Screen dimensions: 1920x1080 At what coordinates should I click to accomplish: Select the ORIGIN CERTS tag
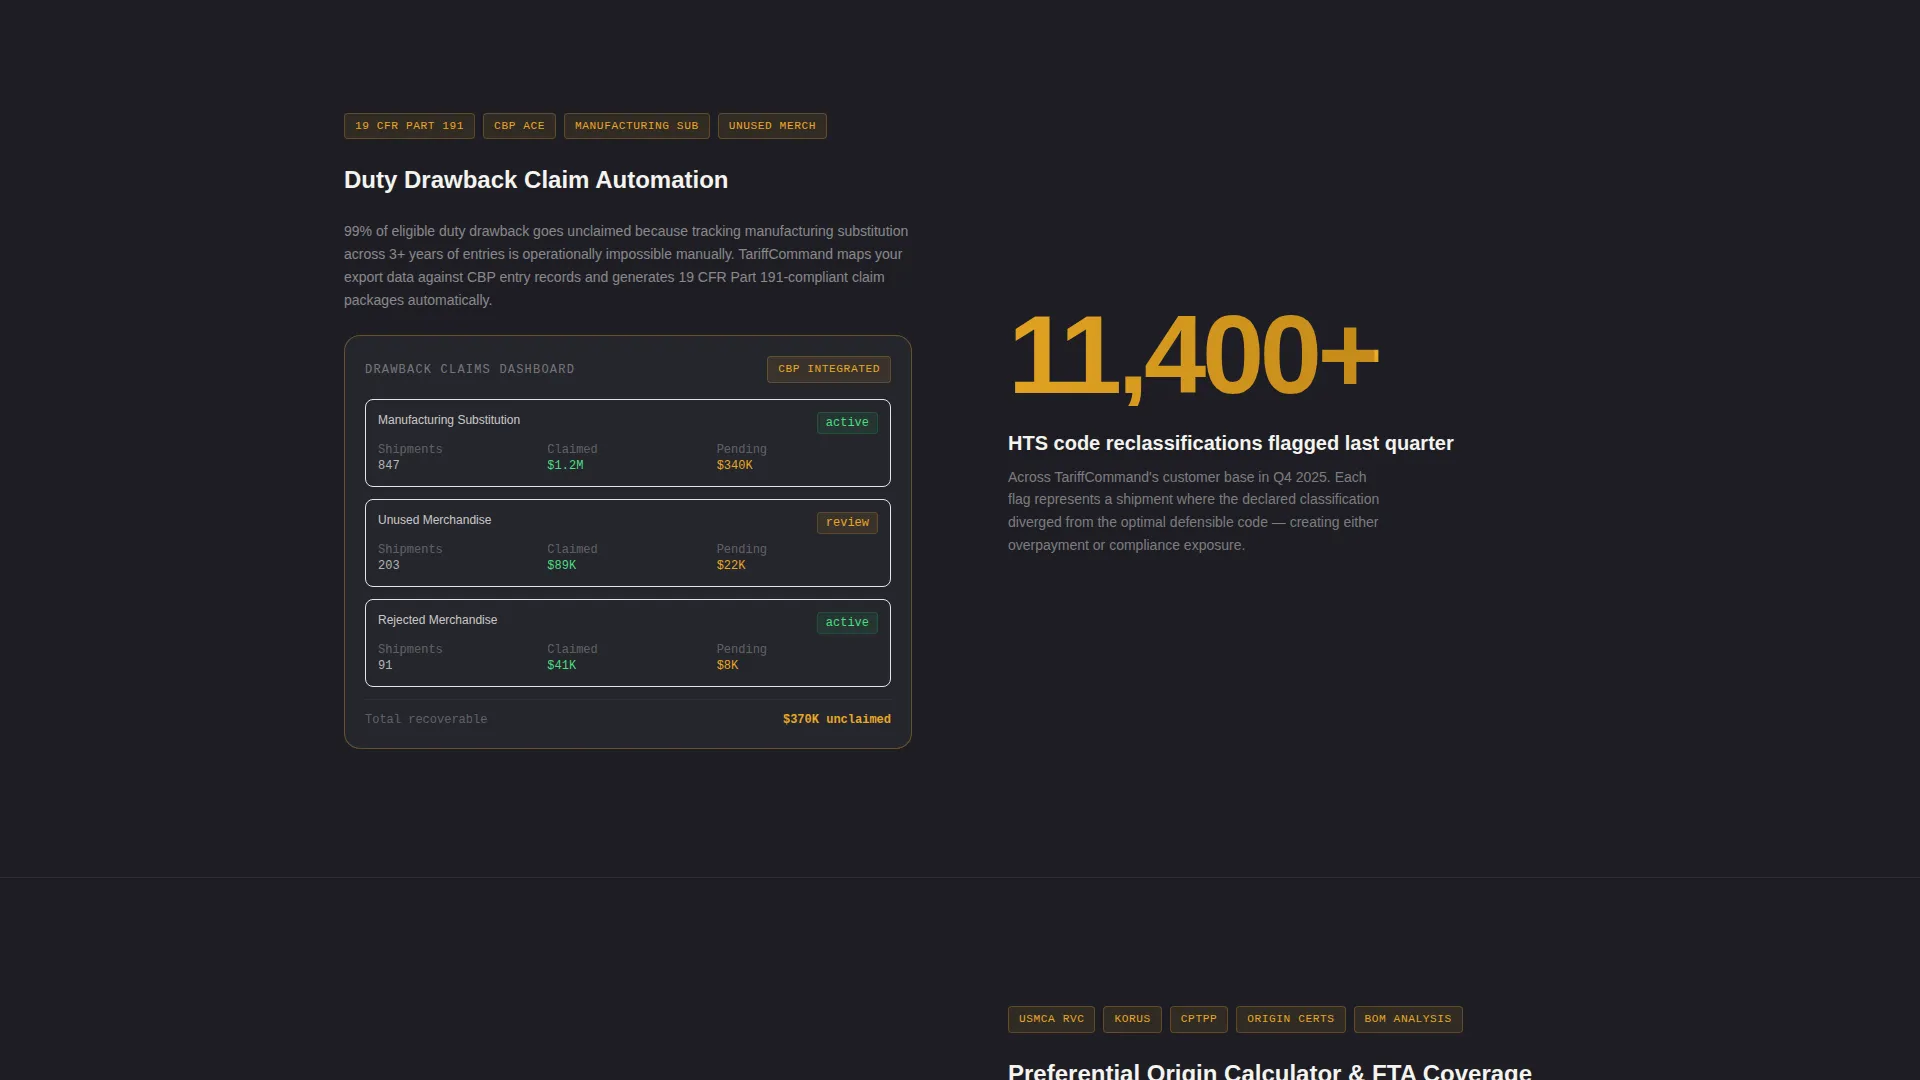[1291, 1019]
